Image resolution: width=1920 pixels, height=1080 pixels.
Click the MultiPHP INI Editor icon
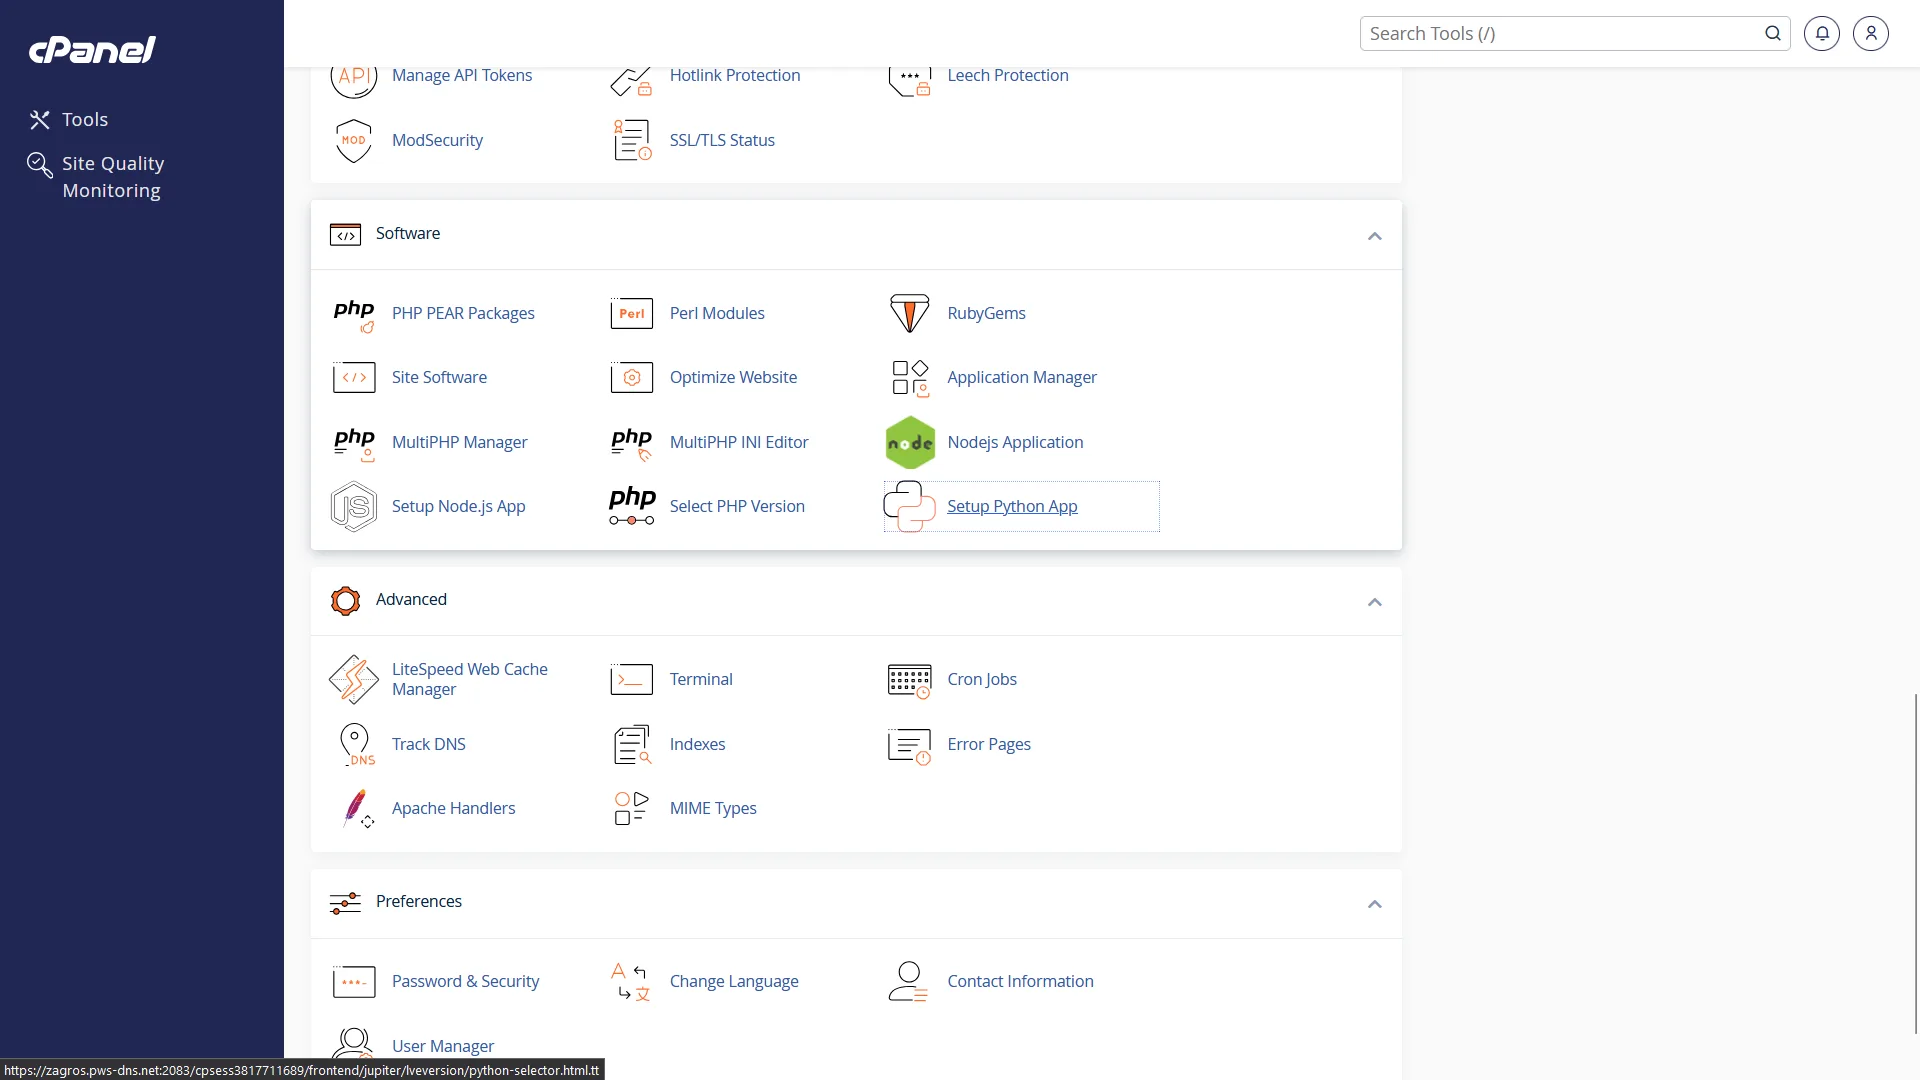click(631, 443)
